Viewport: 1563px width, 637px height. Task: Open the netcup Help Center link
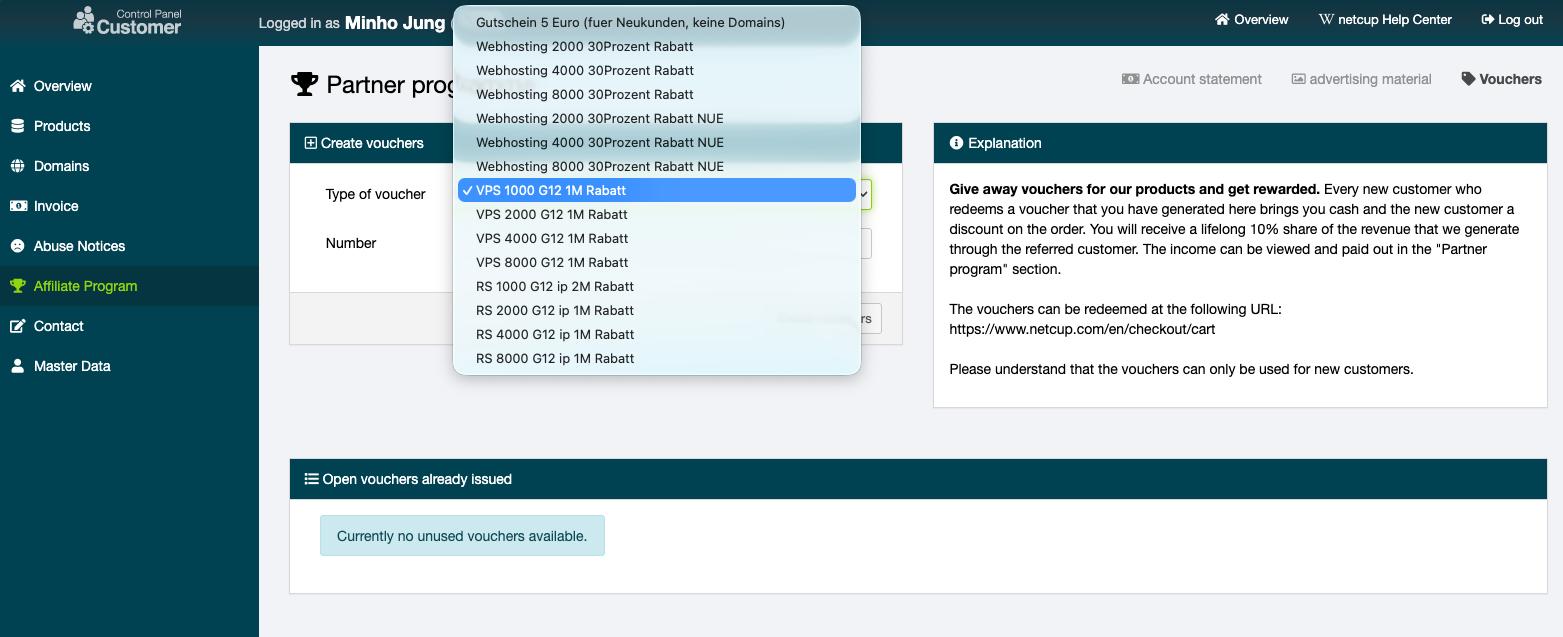point(1385,19)
